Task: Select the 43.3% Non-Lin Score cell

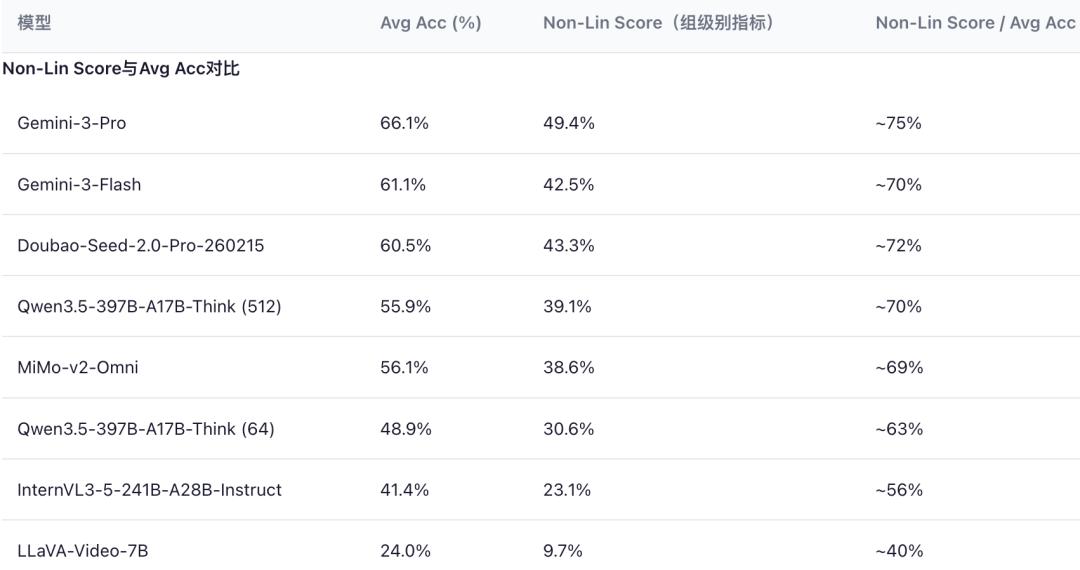Action: click(568, 246)
